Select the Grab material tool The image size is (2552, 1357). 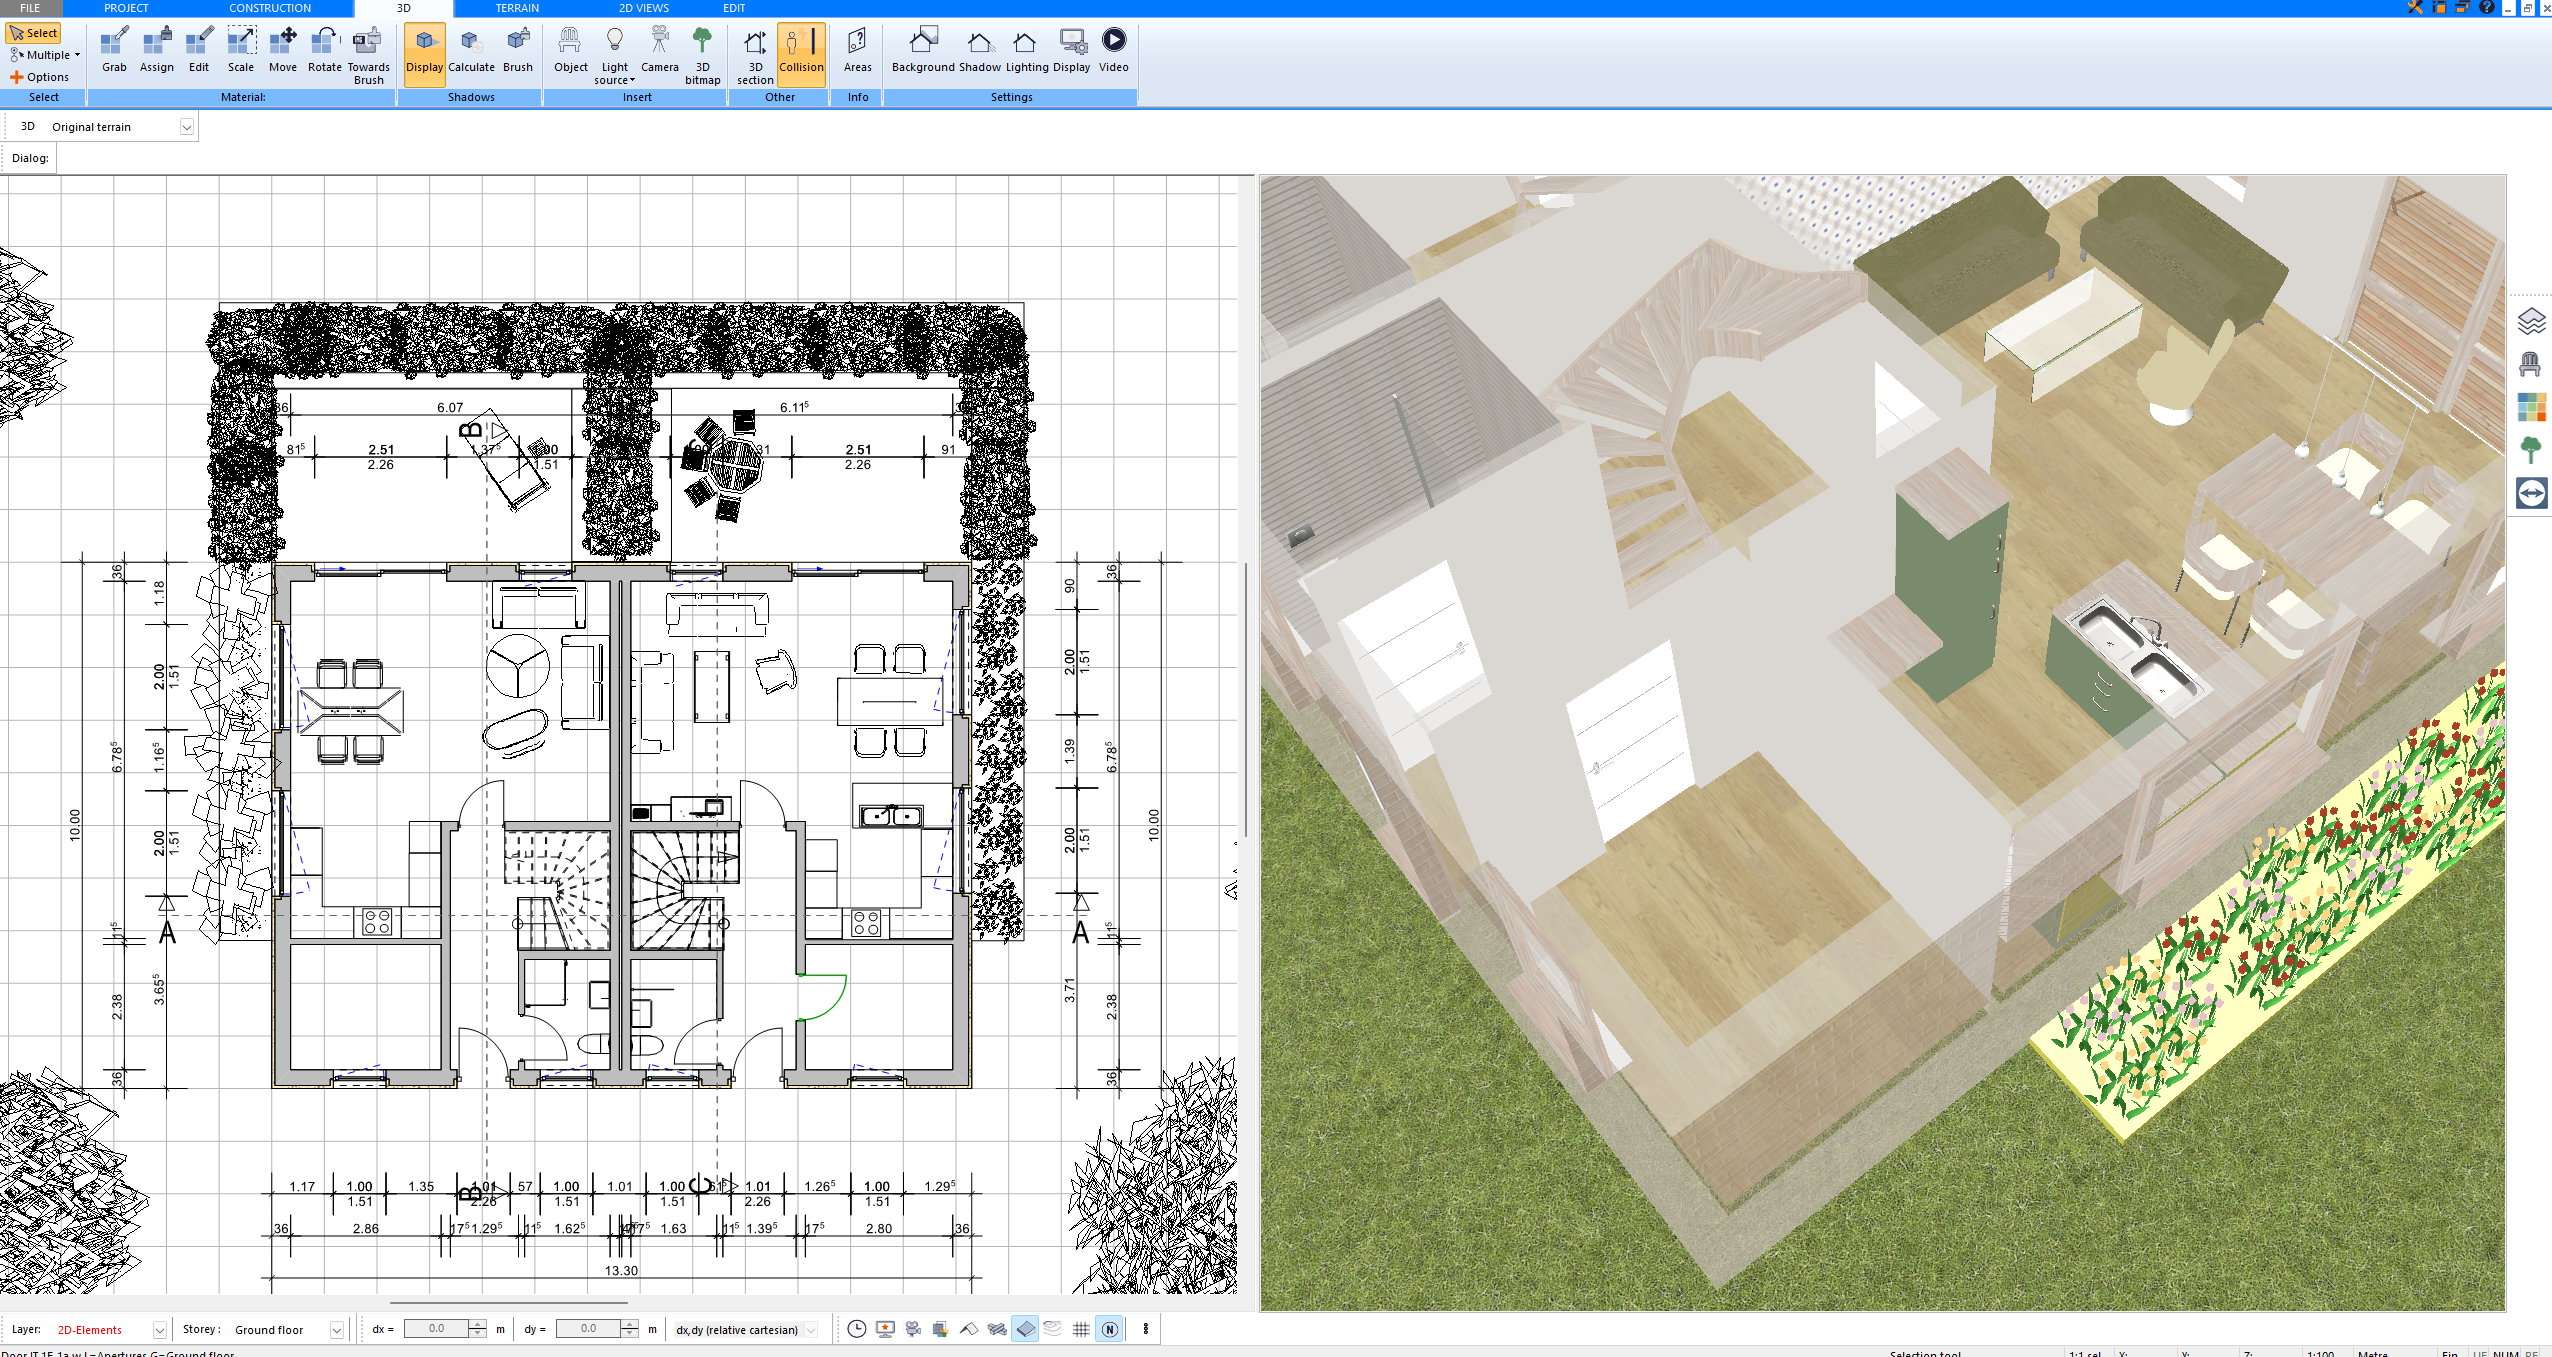114,50
